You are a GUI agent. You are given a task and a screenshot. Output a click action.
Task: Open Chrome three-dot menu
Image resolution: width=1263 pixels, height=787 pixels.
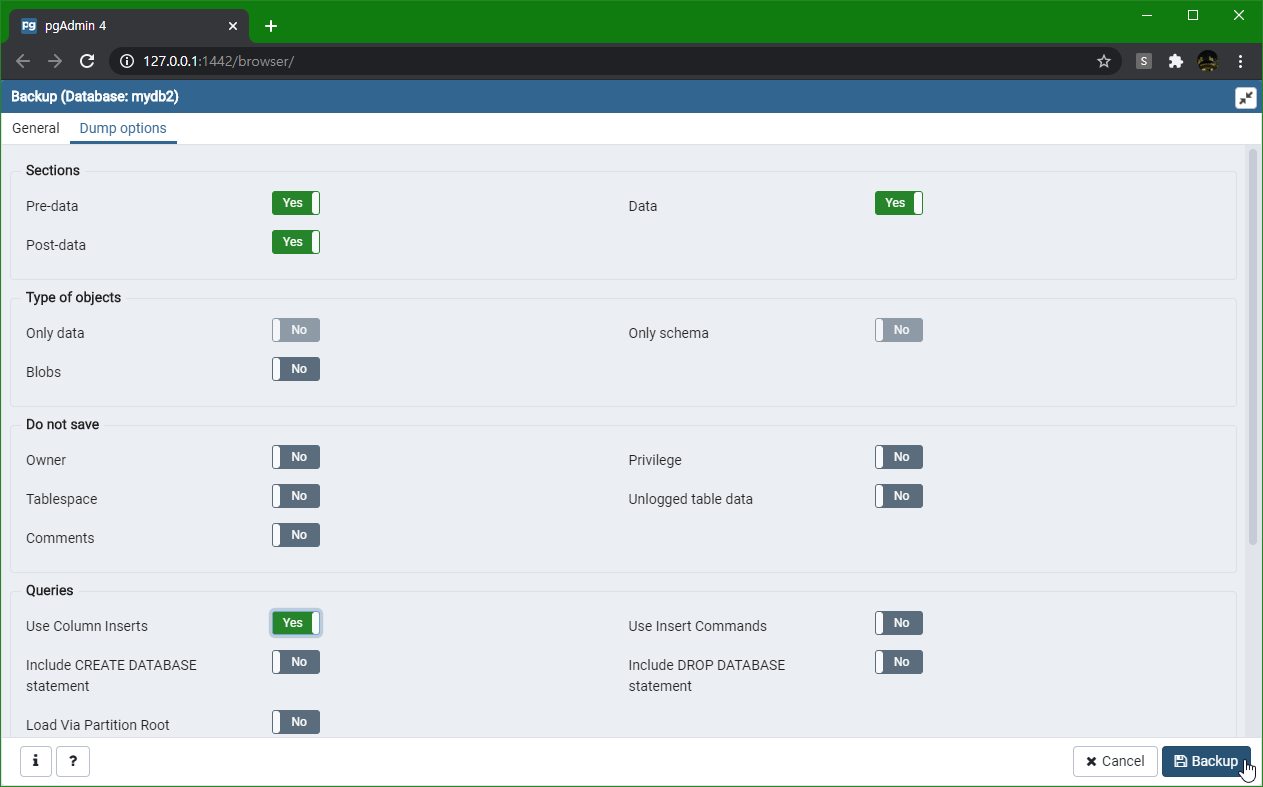coord(1241,61)
